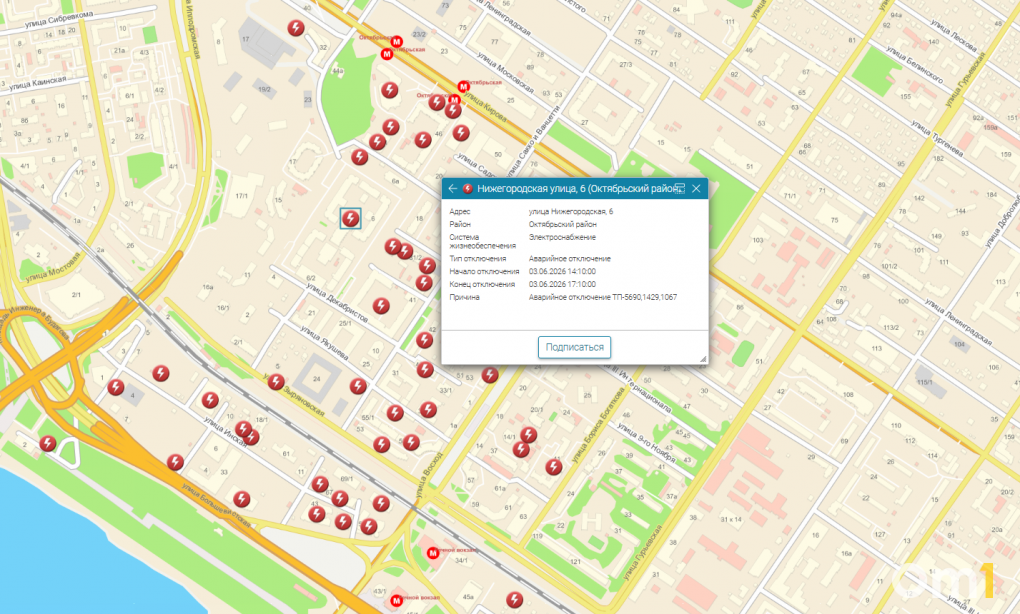The height and width of the screenshot is (614, 1020).
Task: Select outage marker near riverside building 2
Action: tap(47, 444)
